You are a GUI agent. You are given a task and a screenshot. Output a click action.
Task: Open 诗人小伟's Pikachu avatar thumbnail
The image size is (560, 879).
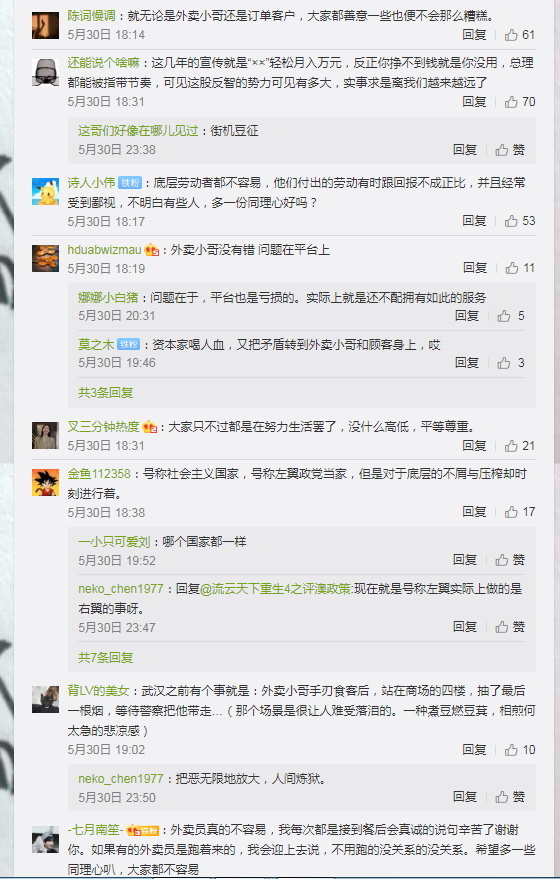tap(45, 192)
